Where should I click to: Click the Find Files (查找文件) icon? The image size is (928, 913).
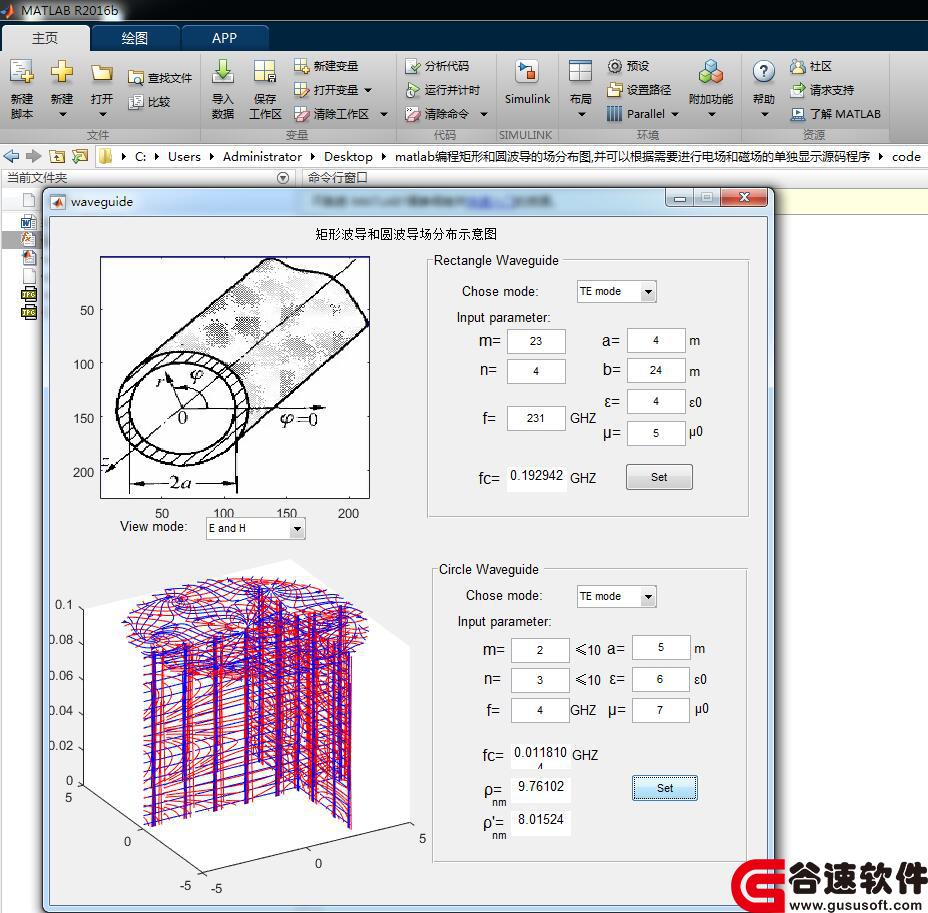[x=136, y=78]
